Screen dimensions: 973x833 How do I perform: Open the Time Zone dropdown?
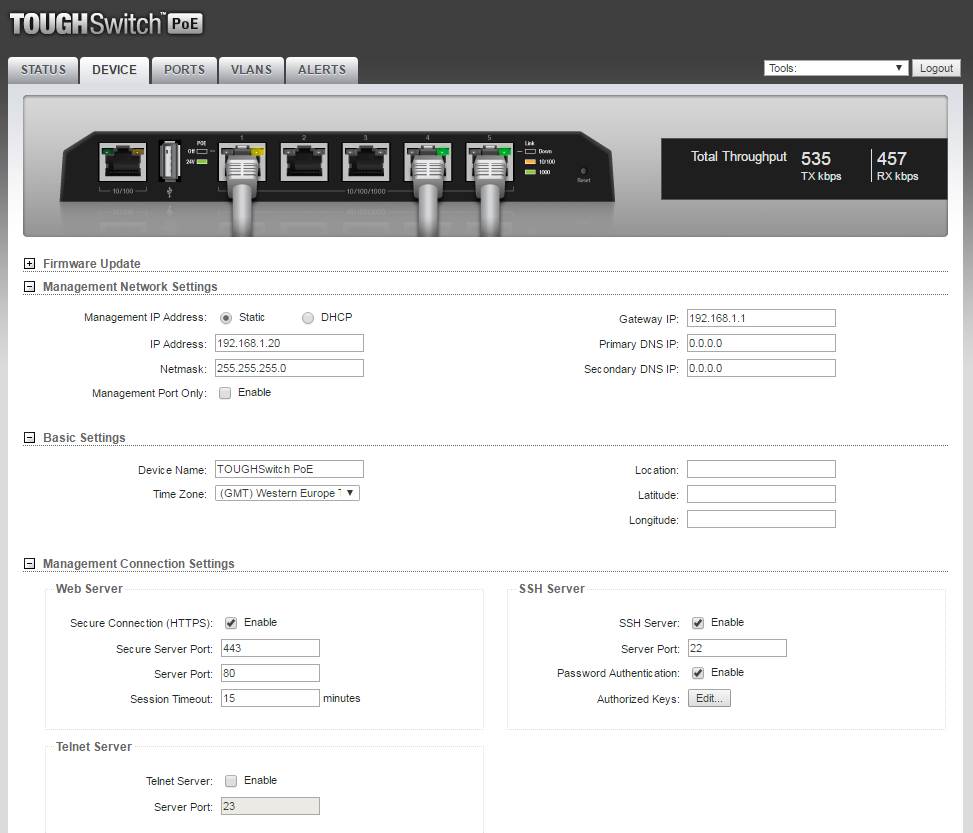287,494
